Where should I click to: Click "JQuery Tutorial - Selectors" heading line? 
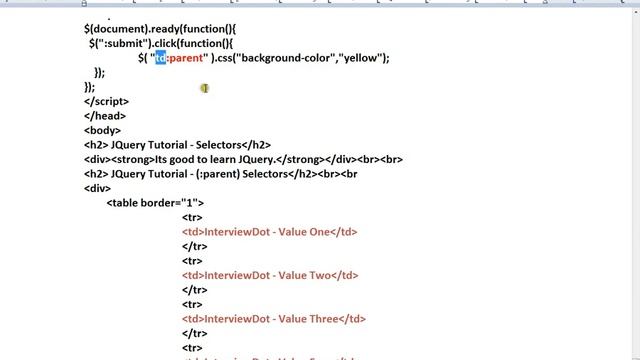[178, 145]
